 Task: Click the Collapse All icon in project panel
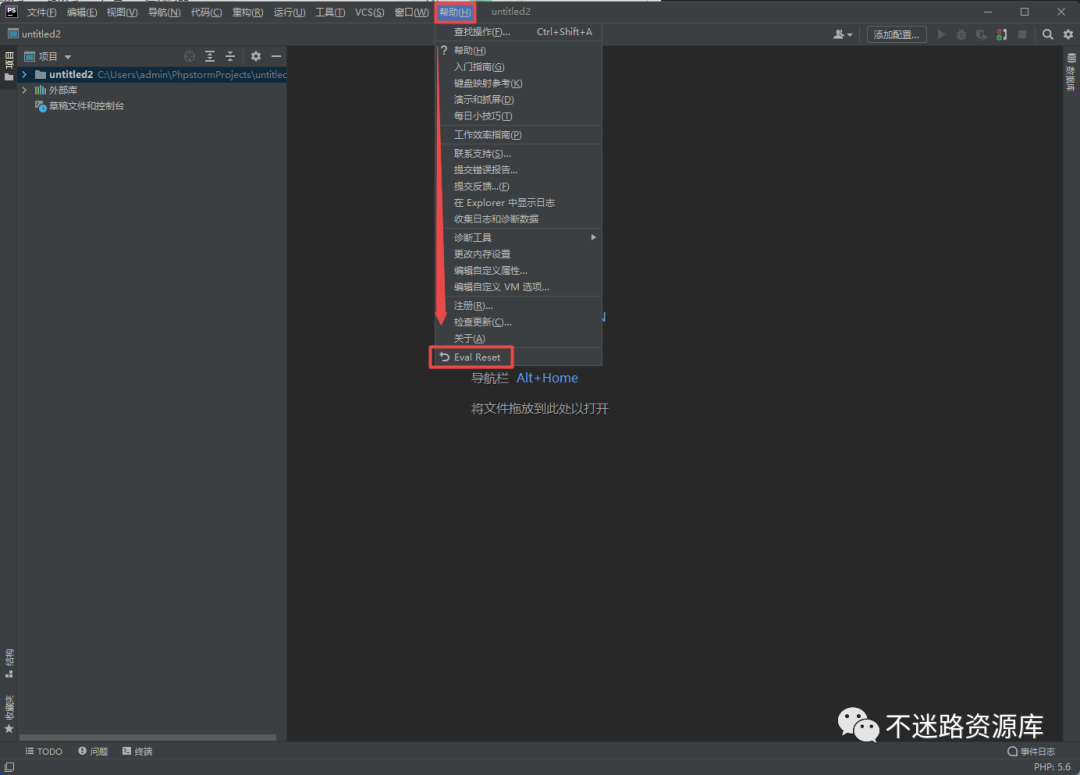click(230, 56)
